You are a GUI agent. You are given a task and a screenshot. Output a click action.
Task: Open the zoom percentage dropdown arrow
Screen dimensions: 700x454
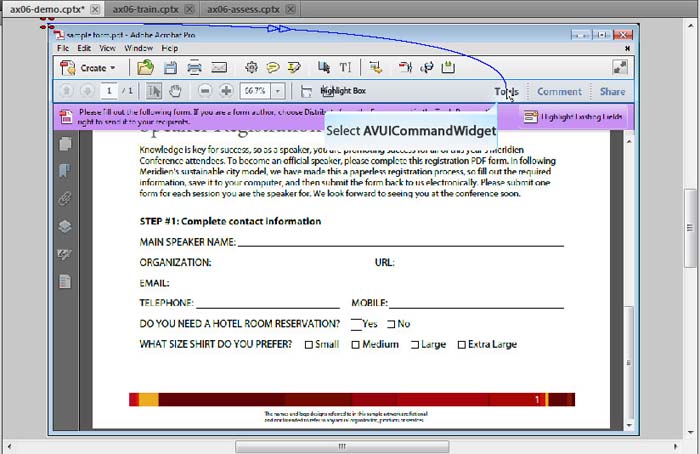click(279, 92)
